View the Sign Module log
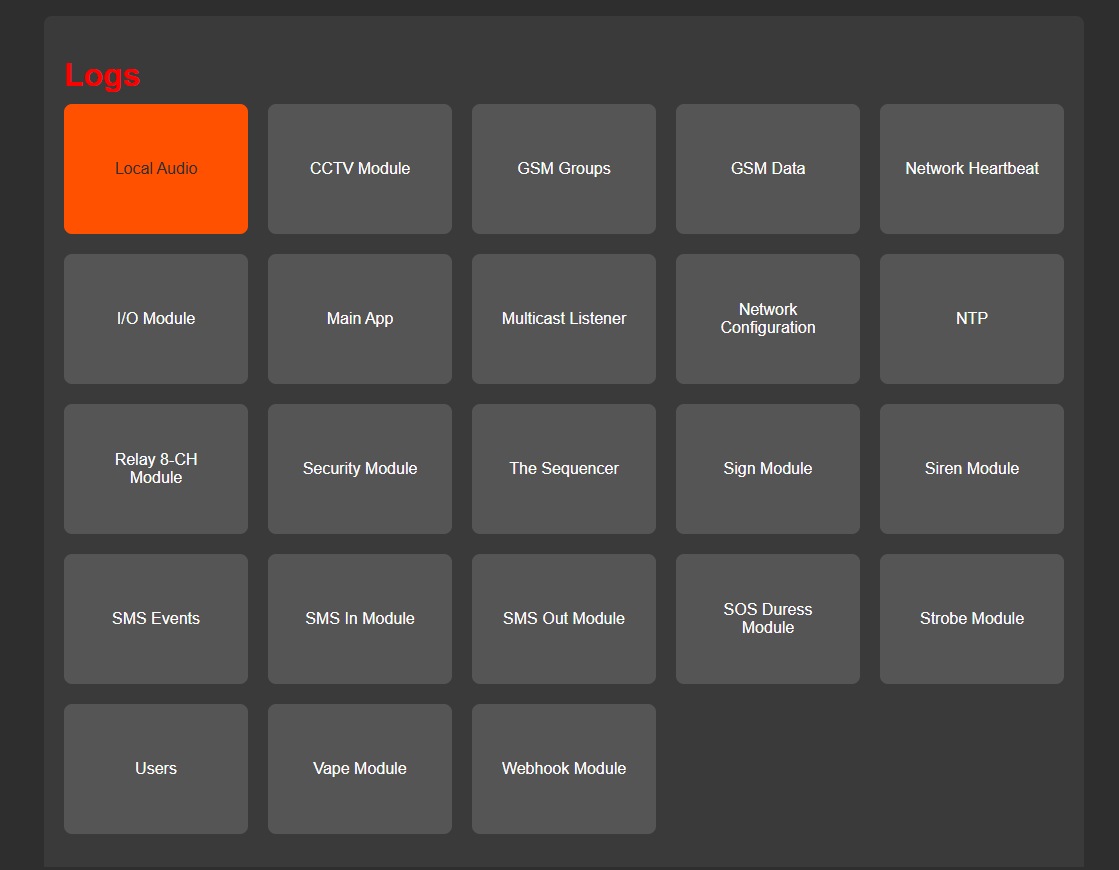Screen dimensions: 1119x870 (768, 469)
